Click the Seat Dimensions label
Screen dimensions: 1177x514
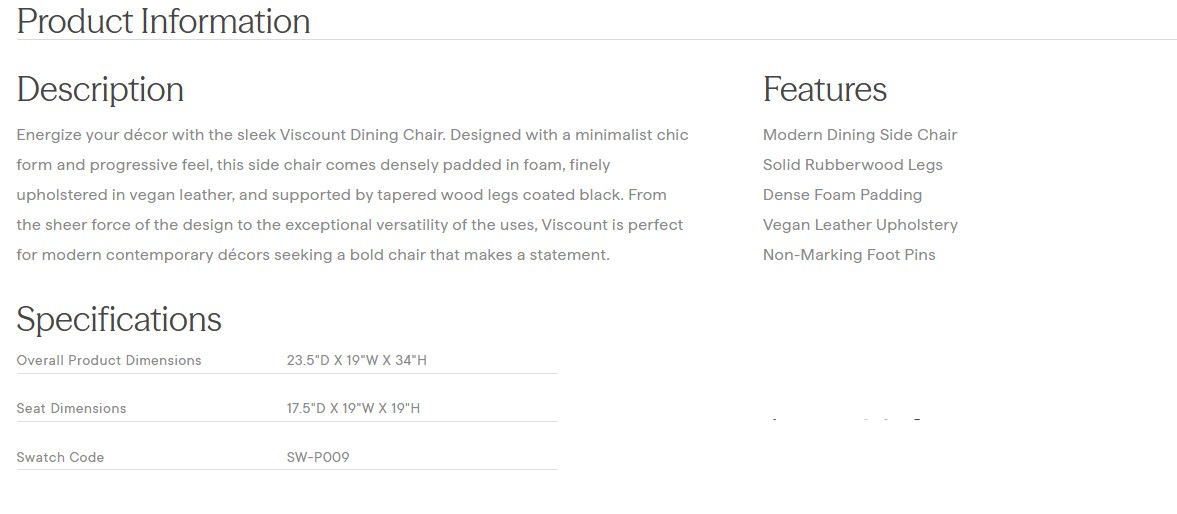click(x=71, y=408)
